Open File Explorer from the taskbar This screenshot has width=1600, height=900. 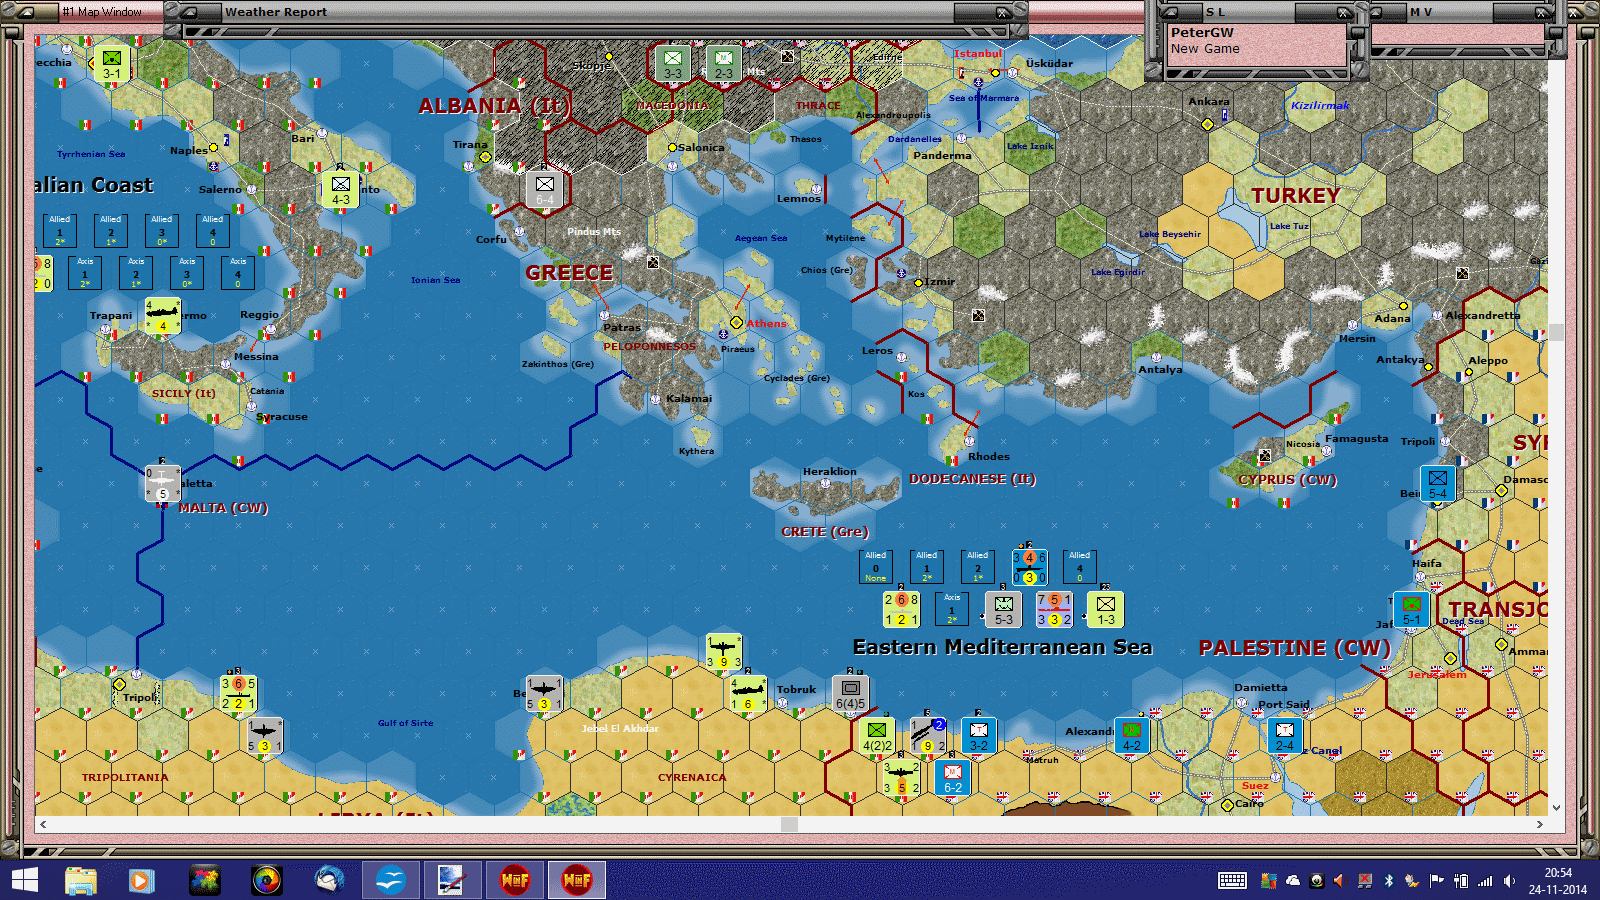tap(81, 880)
